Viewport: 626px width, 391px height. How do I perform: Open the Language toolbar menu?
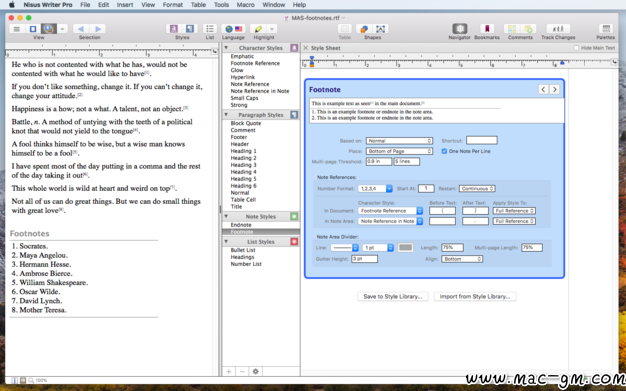point(233,29)
